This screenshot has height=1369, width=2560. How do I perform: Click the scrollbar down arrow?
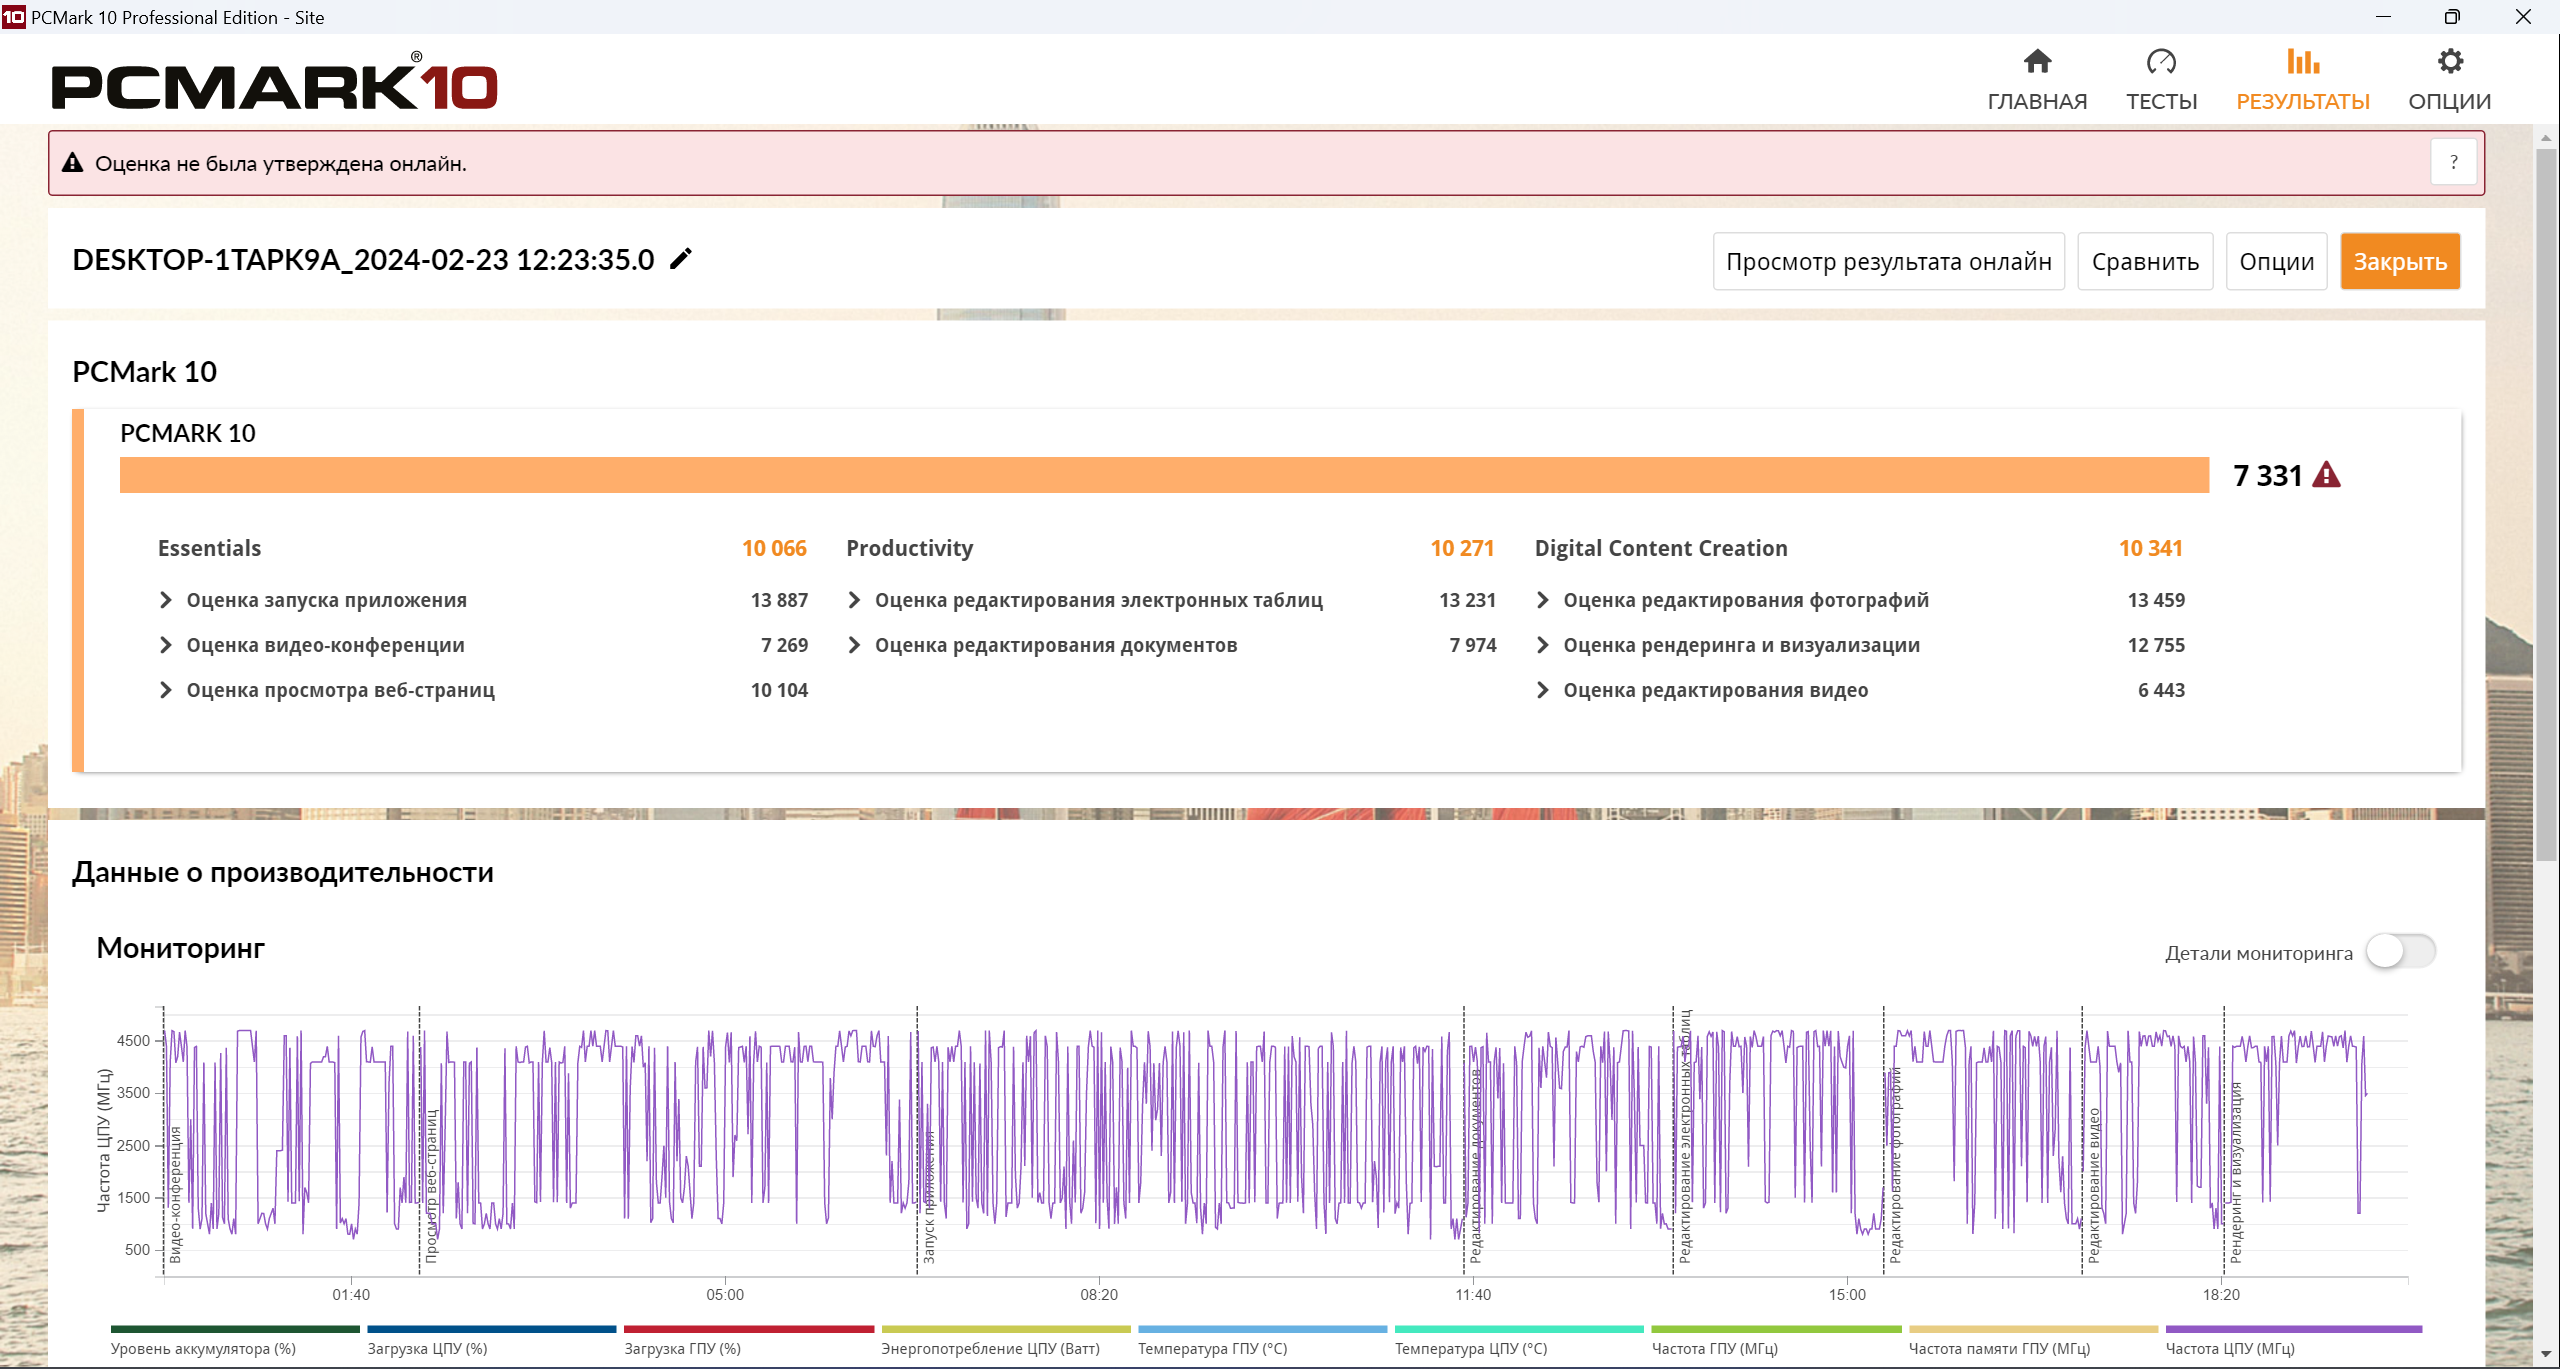(x=2547, y=1354)
